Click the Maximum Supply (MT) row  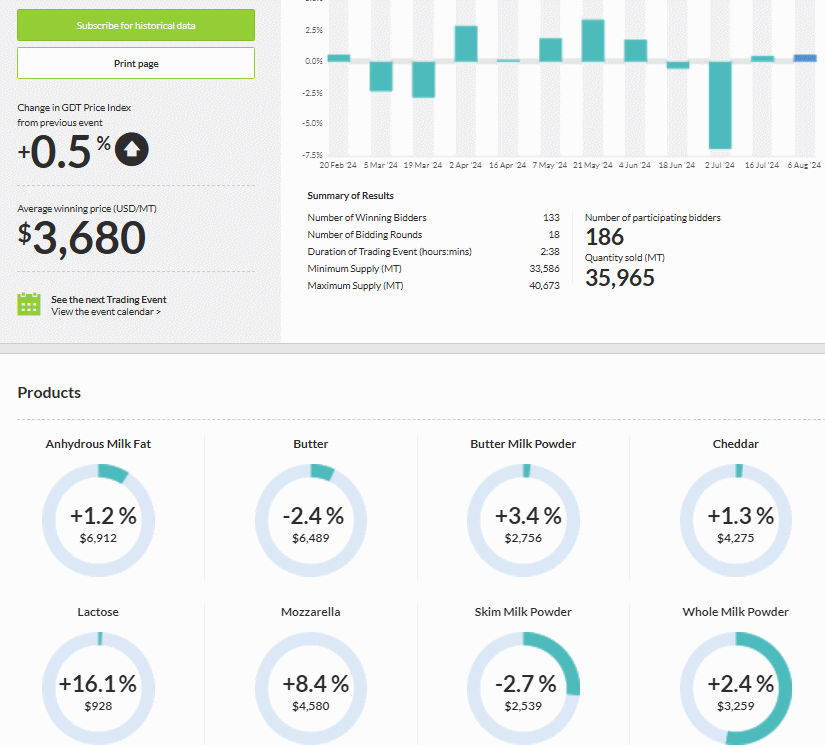pyautogui.click(x=434, y=286)
